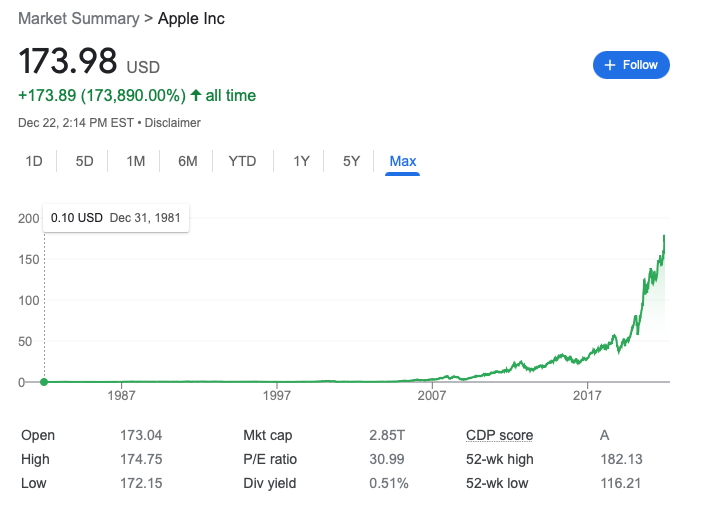
Task: Open the Disclaimer link
Action: [x=174, y=123]
